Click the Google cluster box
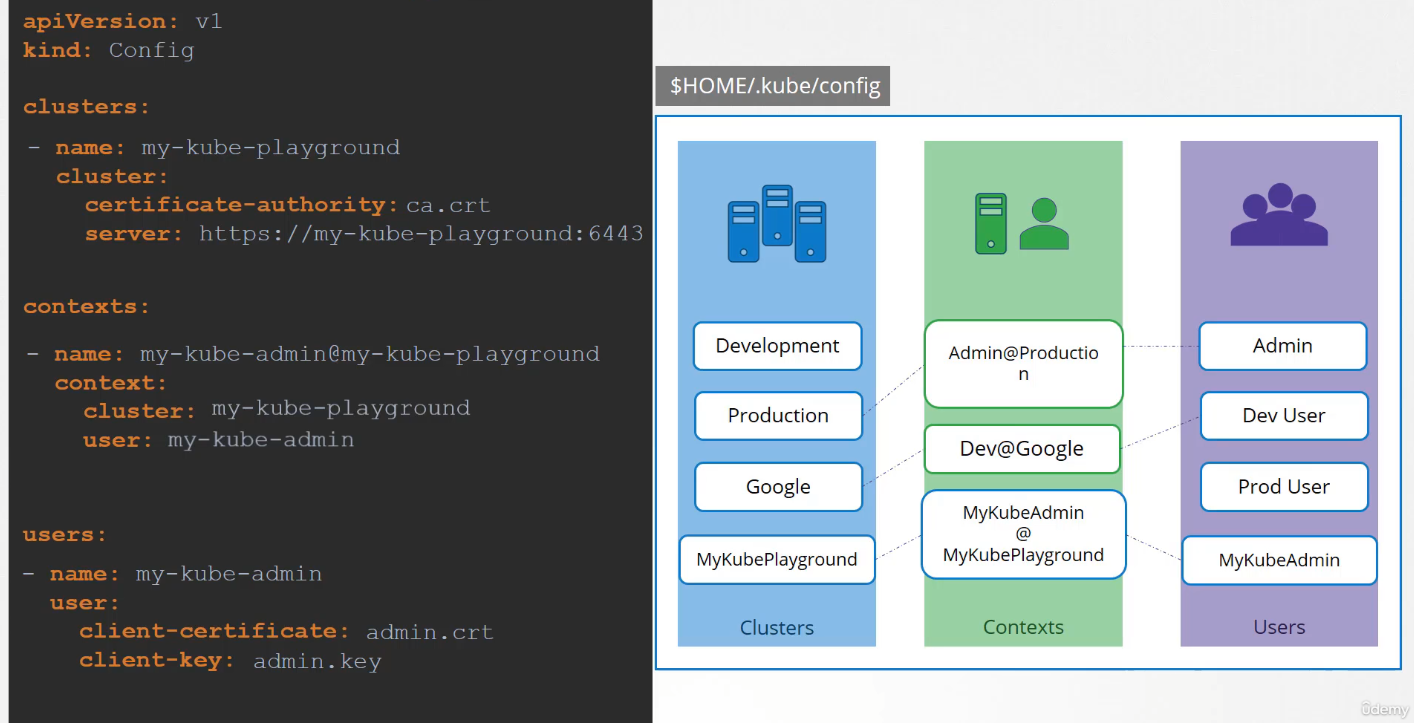Viewport: 1414px width, 723px height. [x=778, y=487]
